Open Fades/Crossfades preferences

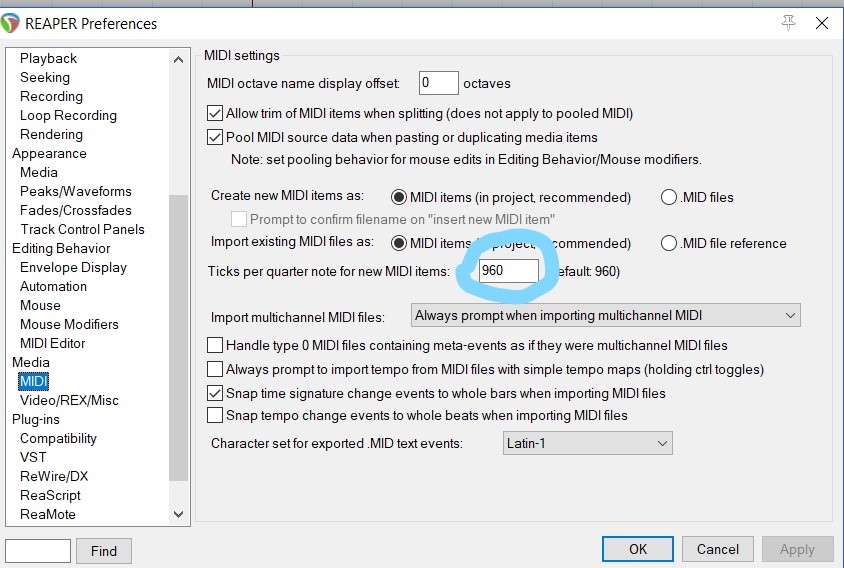(75, 210)
